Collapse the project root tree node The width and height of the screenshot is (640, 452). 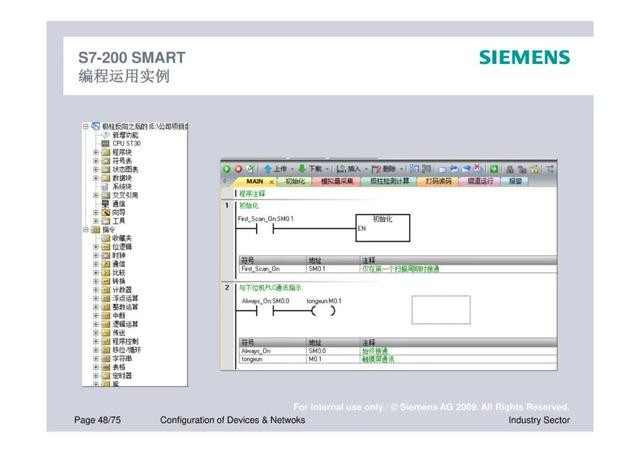point(86,126)
